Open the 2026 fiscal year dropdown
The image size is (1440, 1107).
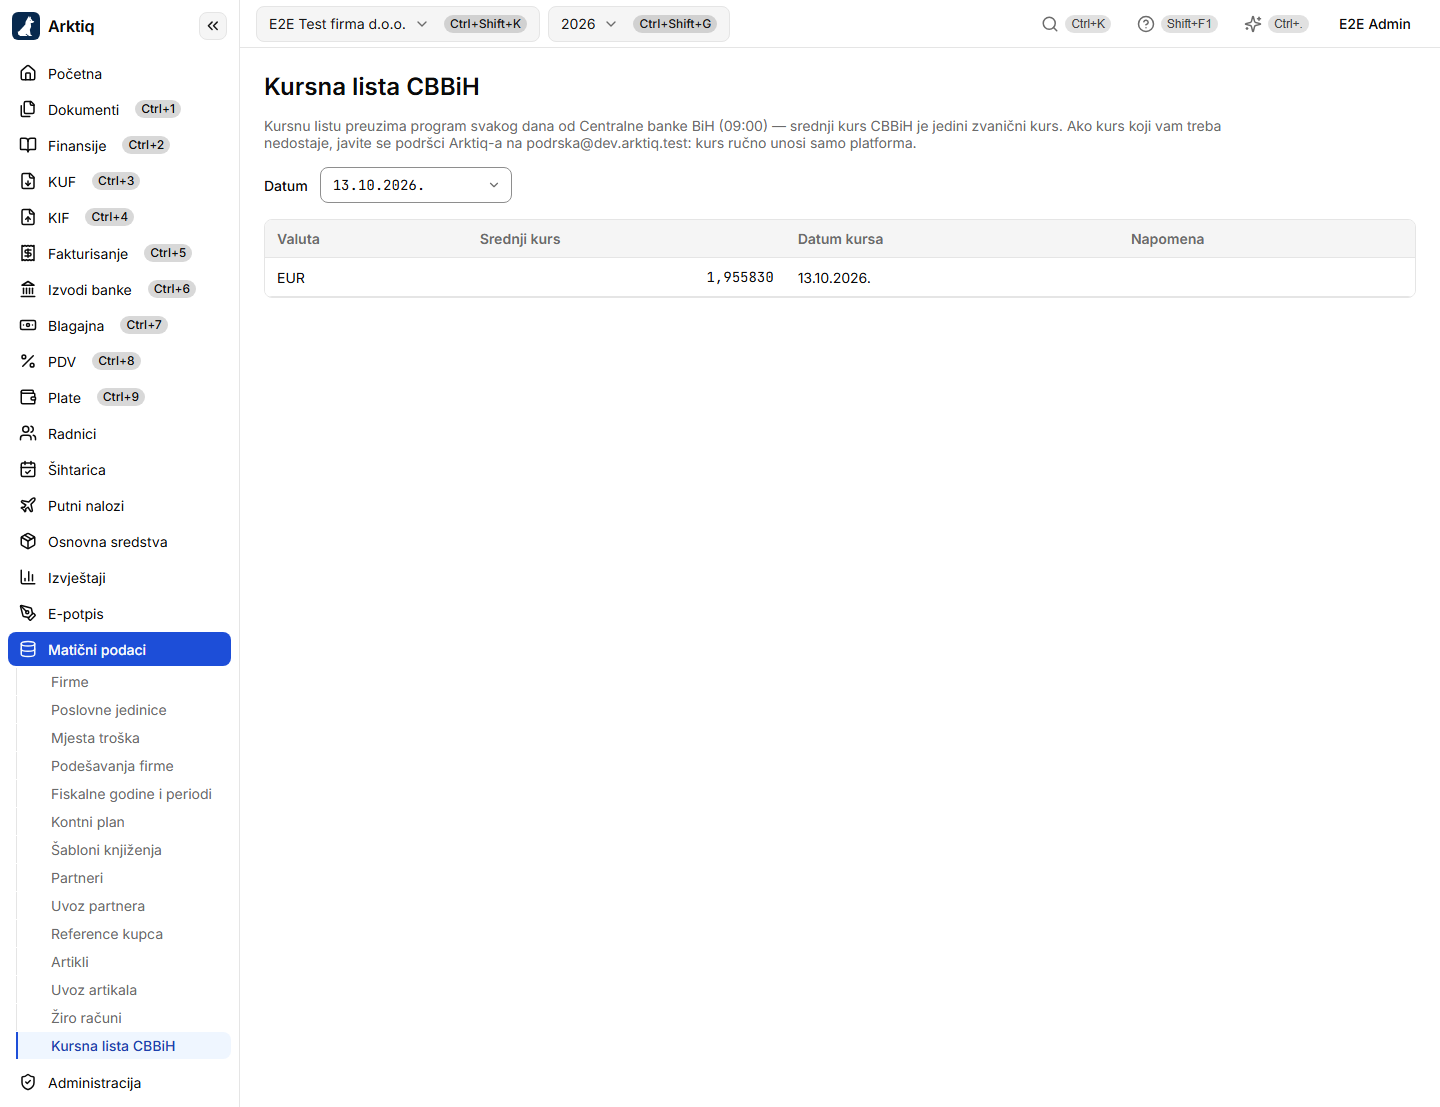[x=639, y=24]
